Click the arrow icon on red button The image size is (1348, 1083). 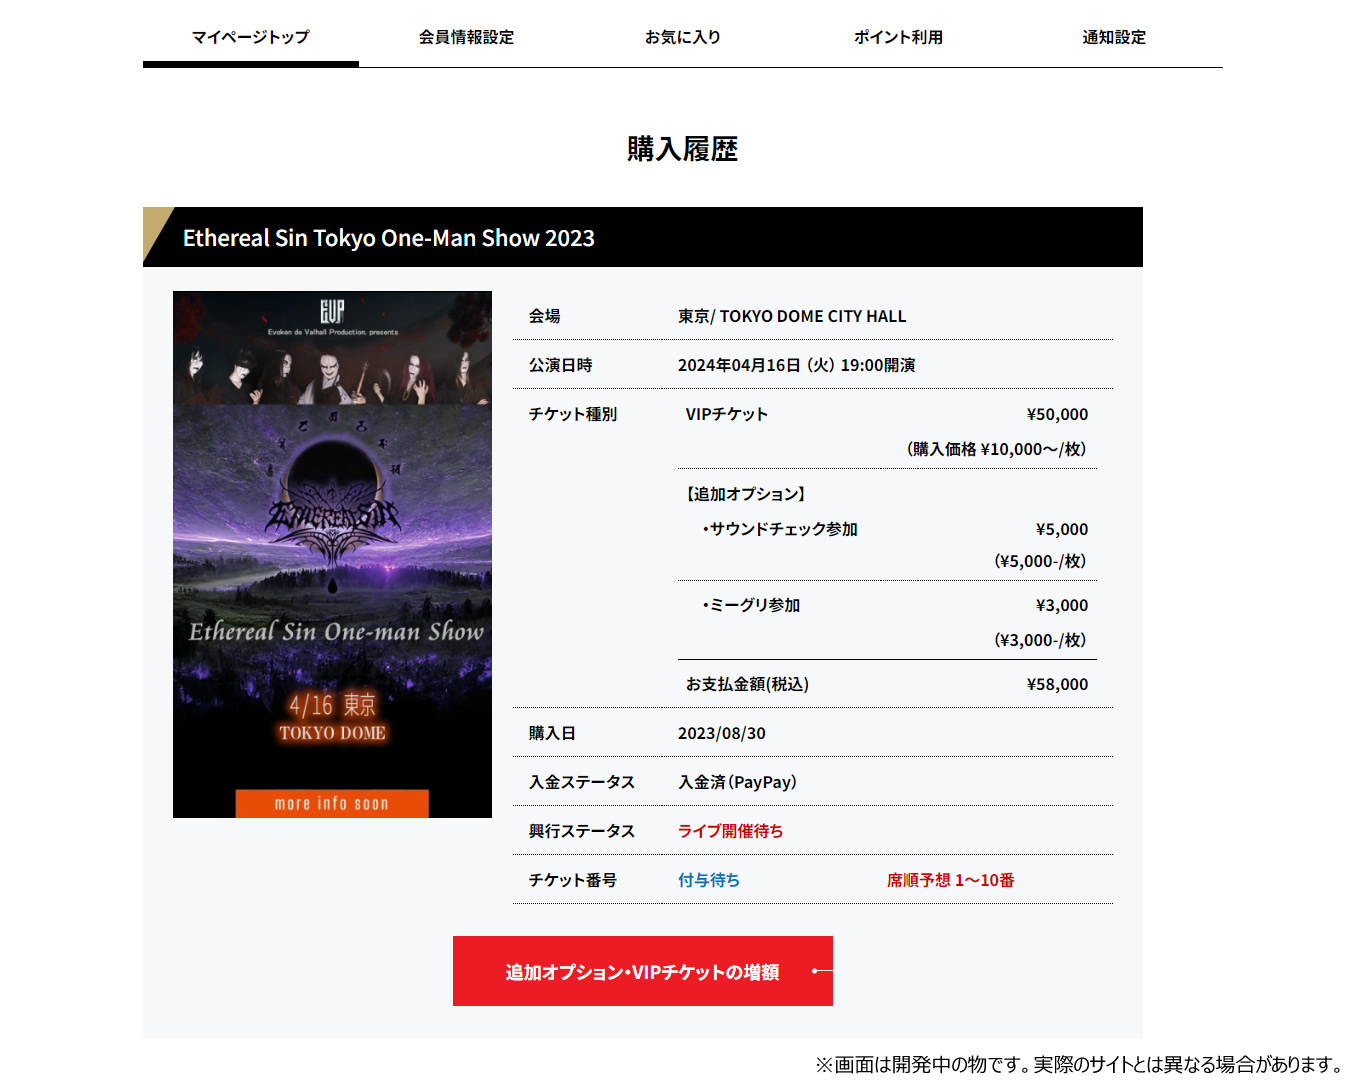coord(822,971)
